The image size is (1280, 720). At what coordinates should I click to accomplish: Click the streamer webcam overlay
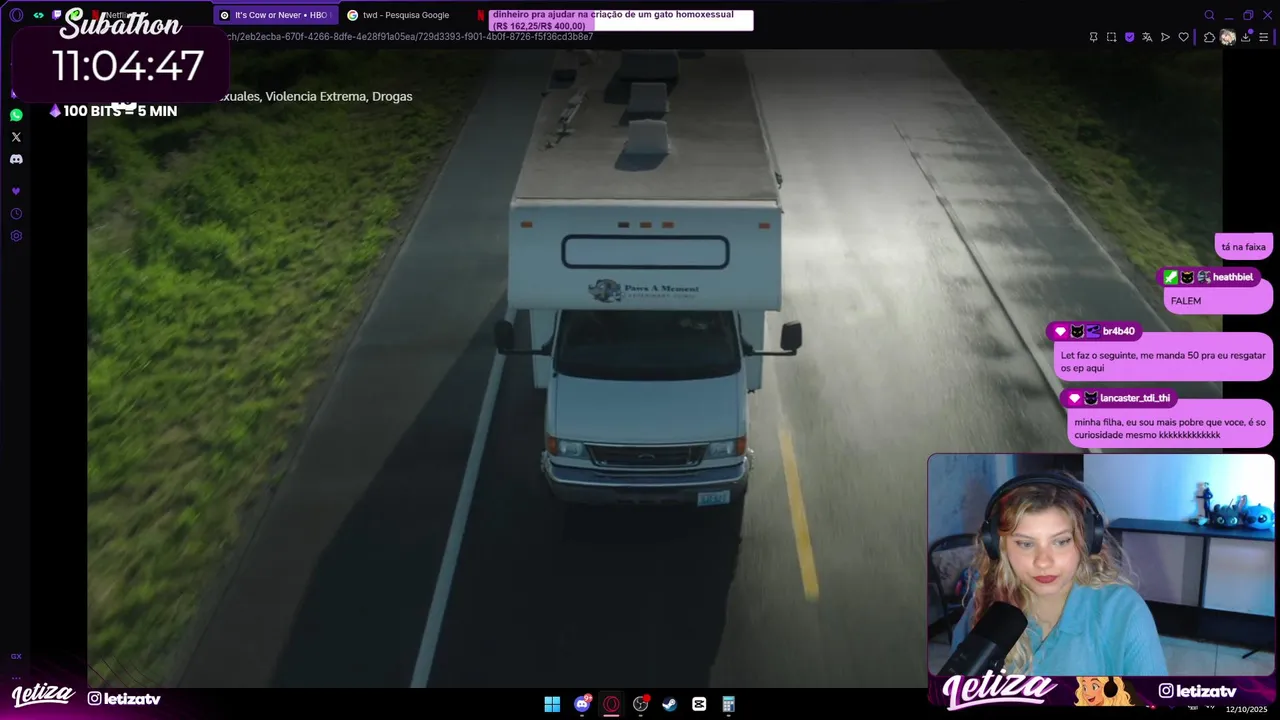click(1101, 565)
